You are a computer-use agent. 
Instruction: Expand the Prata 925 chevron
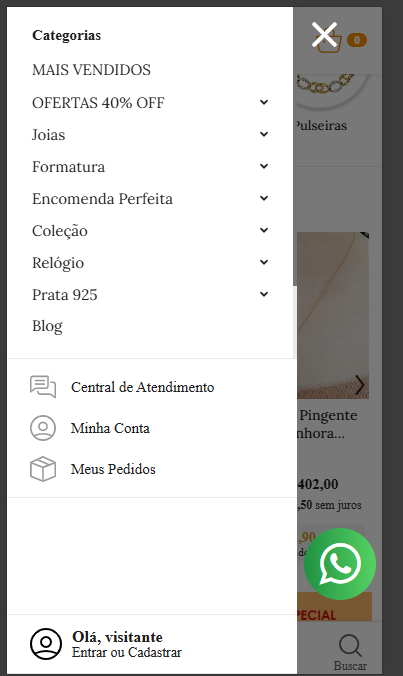(264, 294)
